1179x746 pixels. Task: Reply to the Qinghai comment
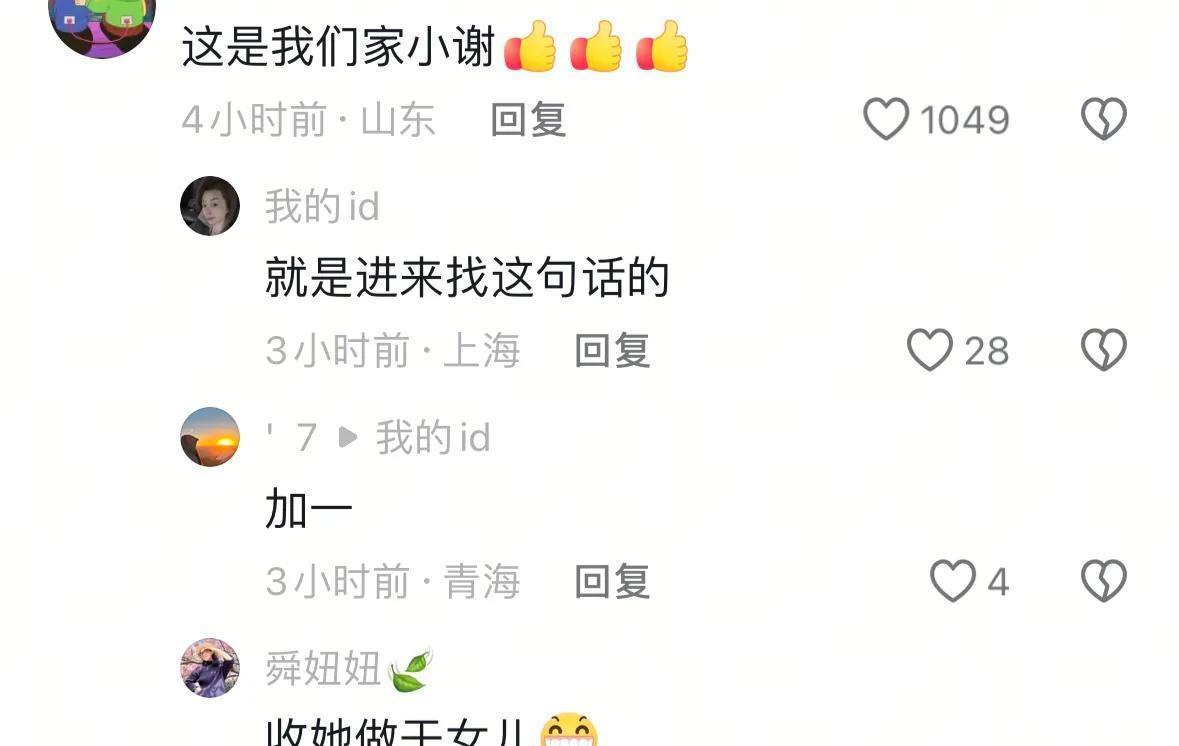(x=612, y=581)
